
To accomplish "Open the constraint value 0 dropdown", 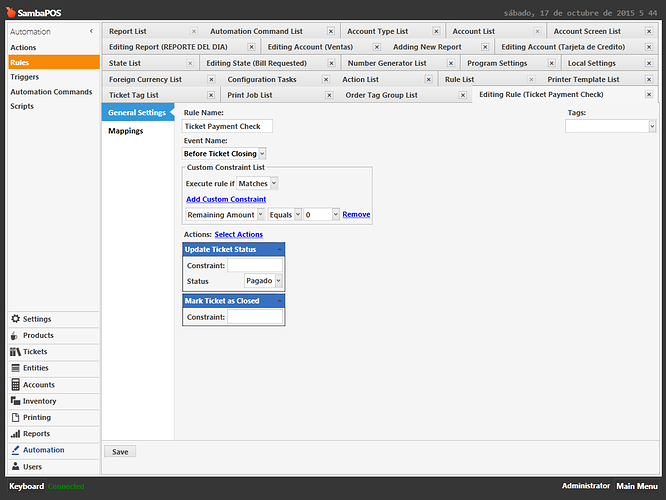I will pos(336,215).
